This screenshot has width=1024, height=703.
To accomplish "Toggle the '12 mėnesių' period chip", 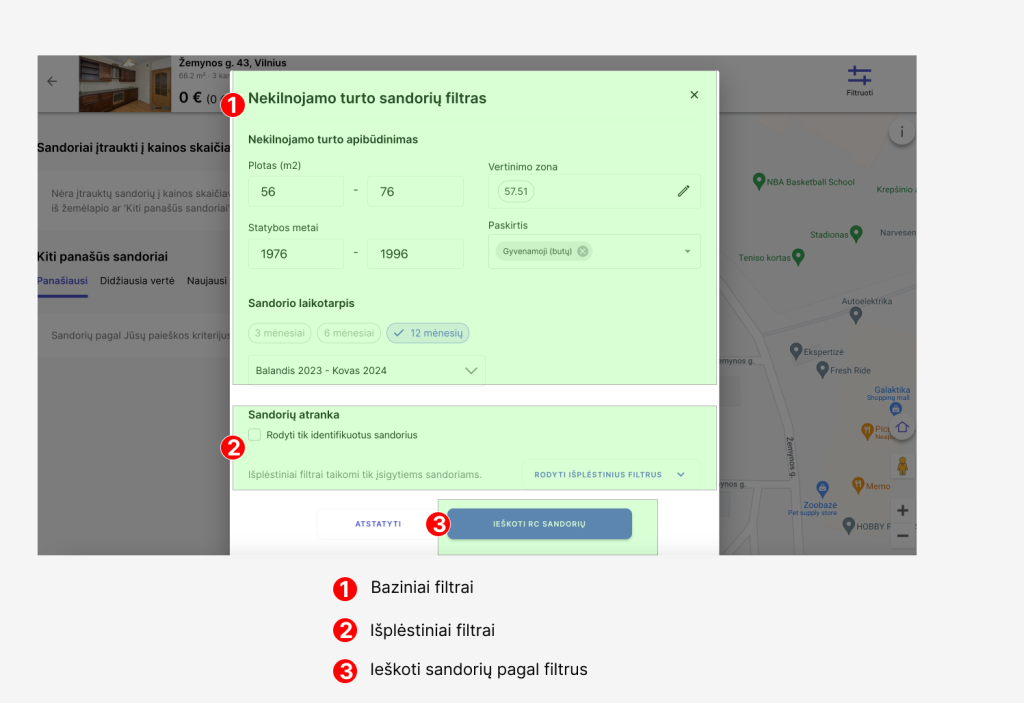I will [x=428, y=333].
